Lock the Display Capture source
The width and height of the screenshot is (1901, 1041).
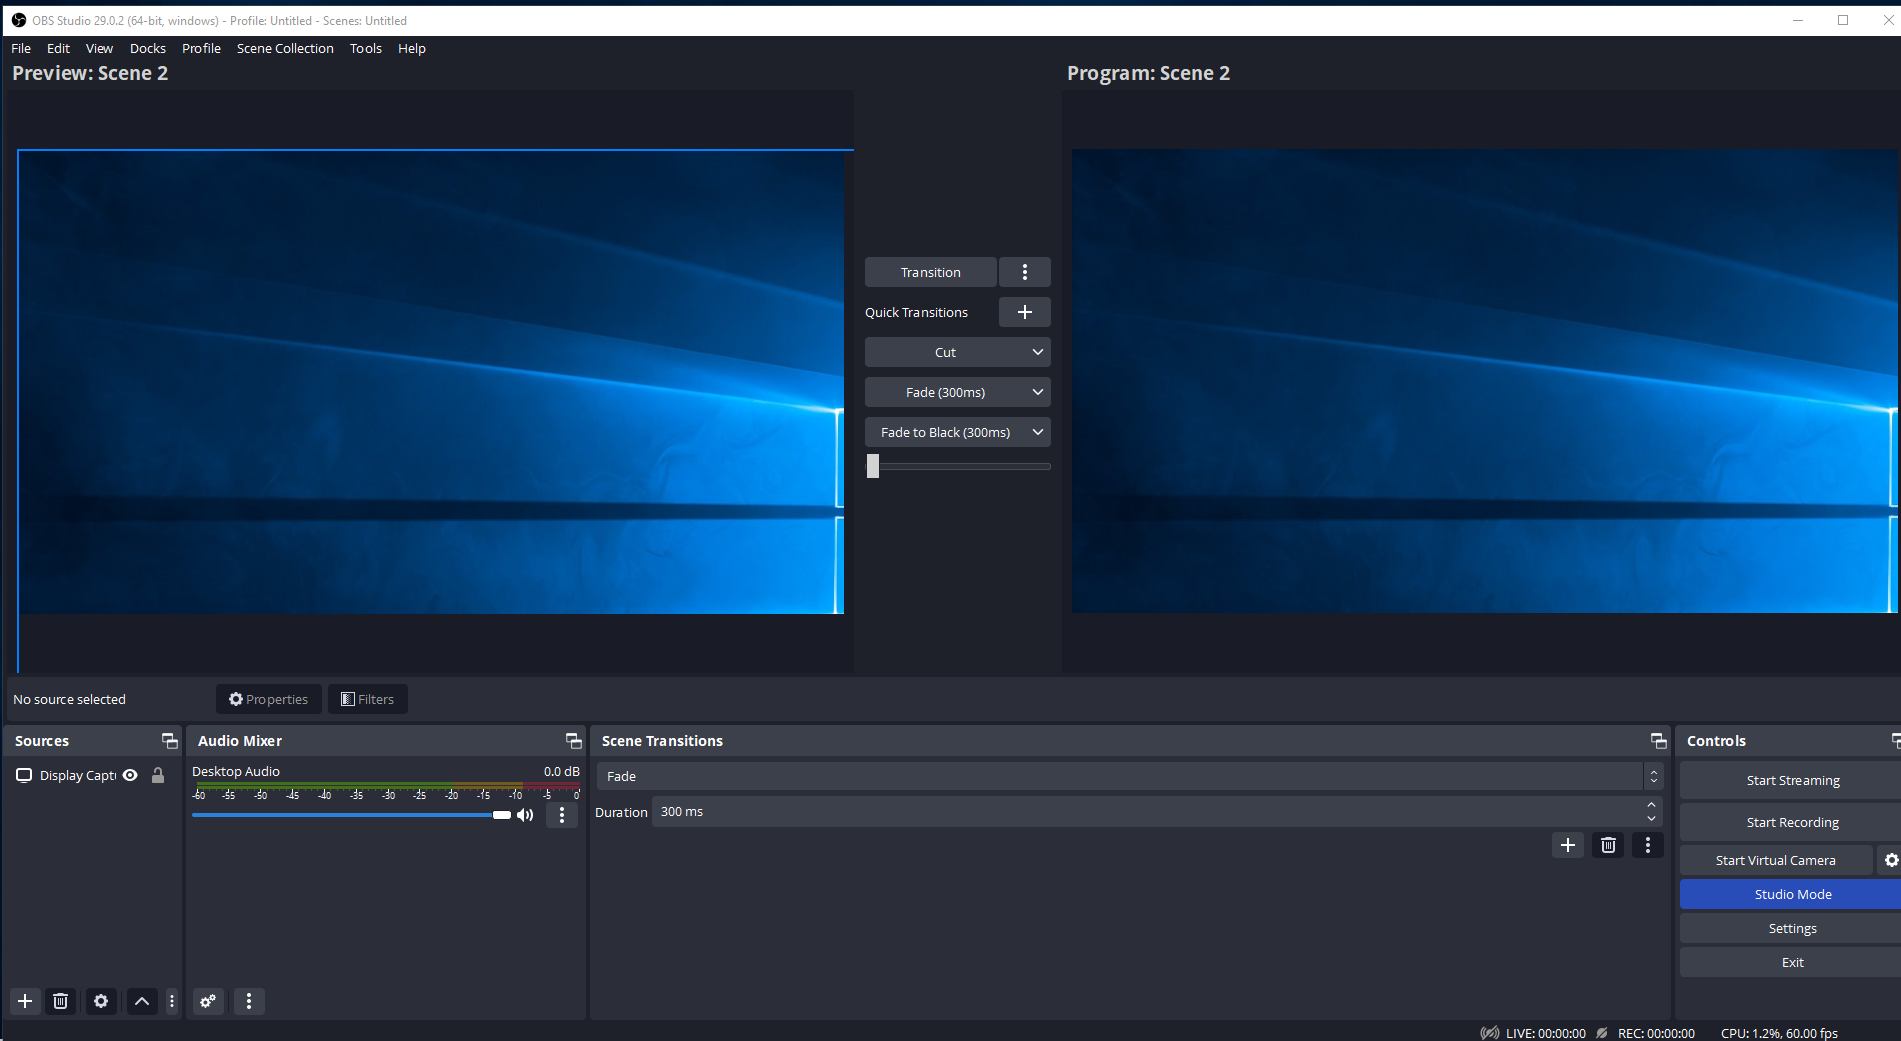158,775
